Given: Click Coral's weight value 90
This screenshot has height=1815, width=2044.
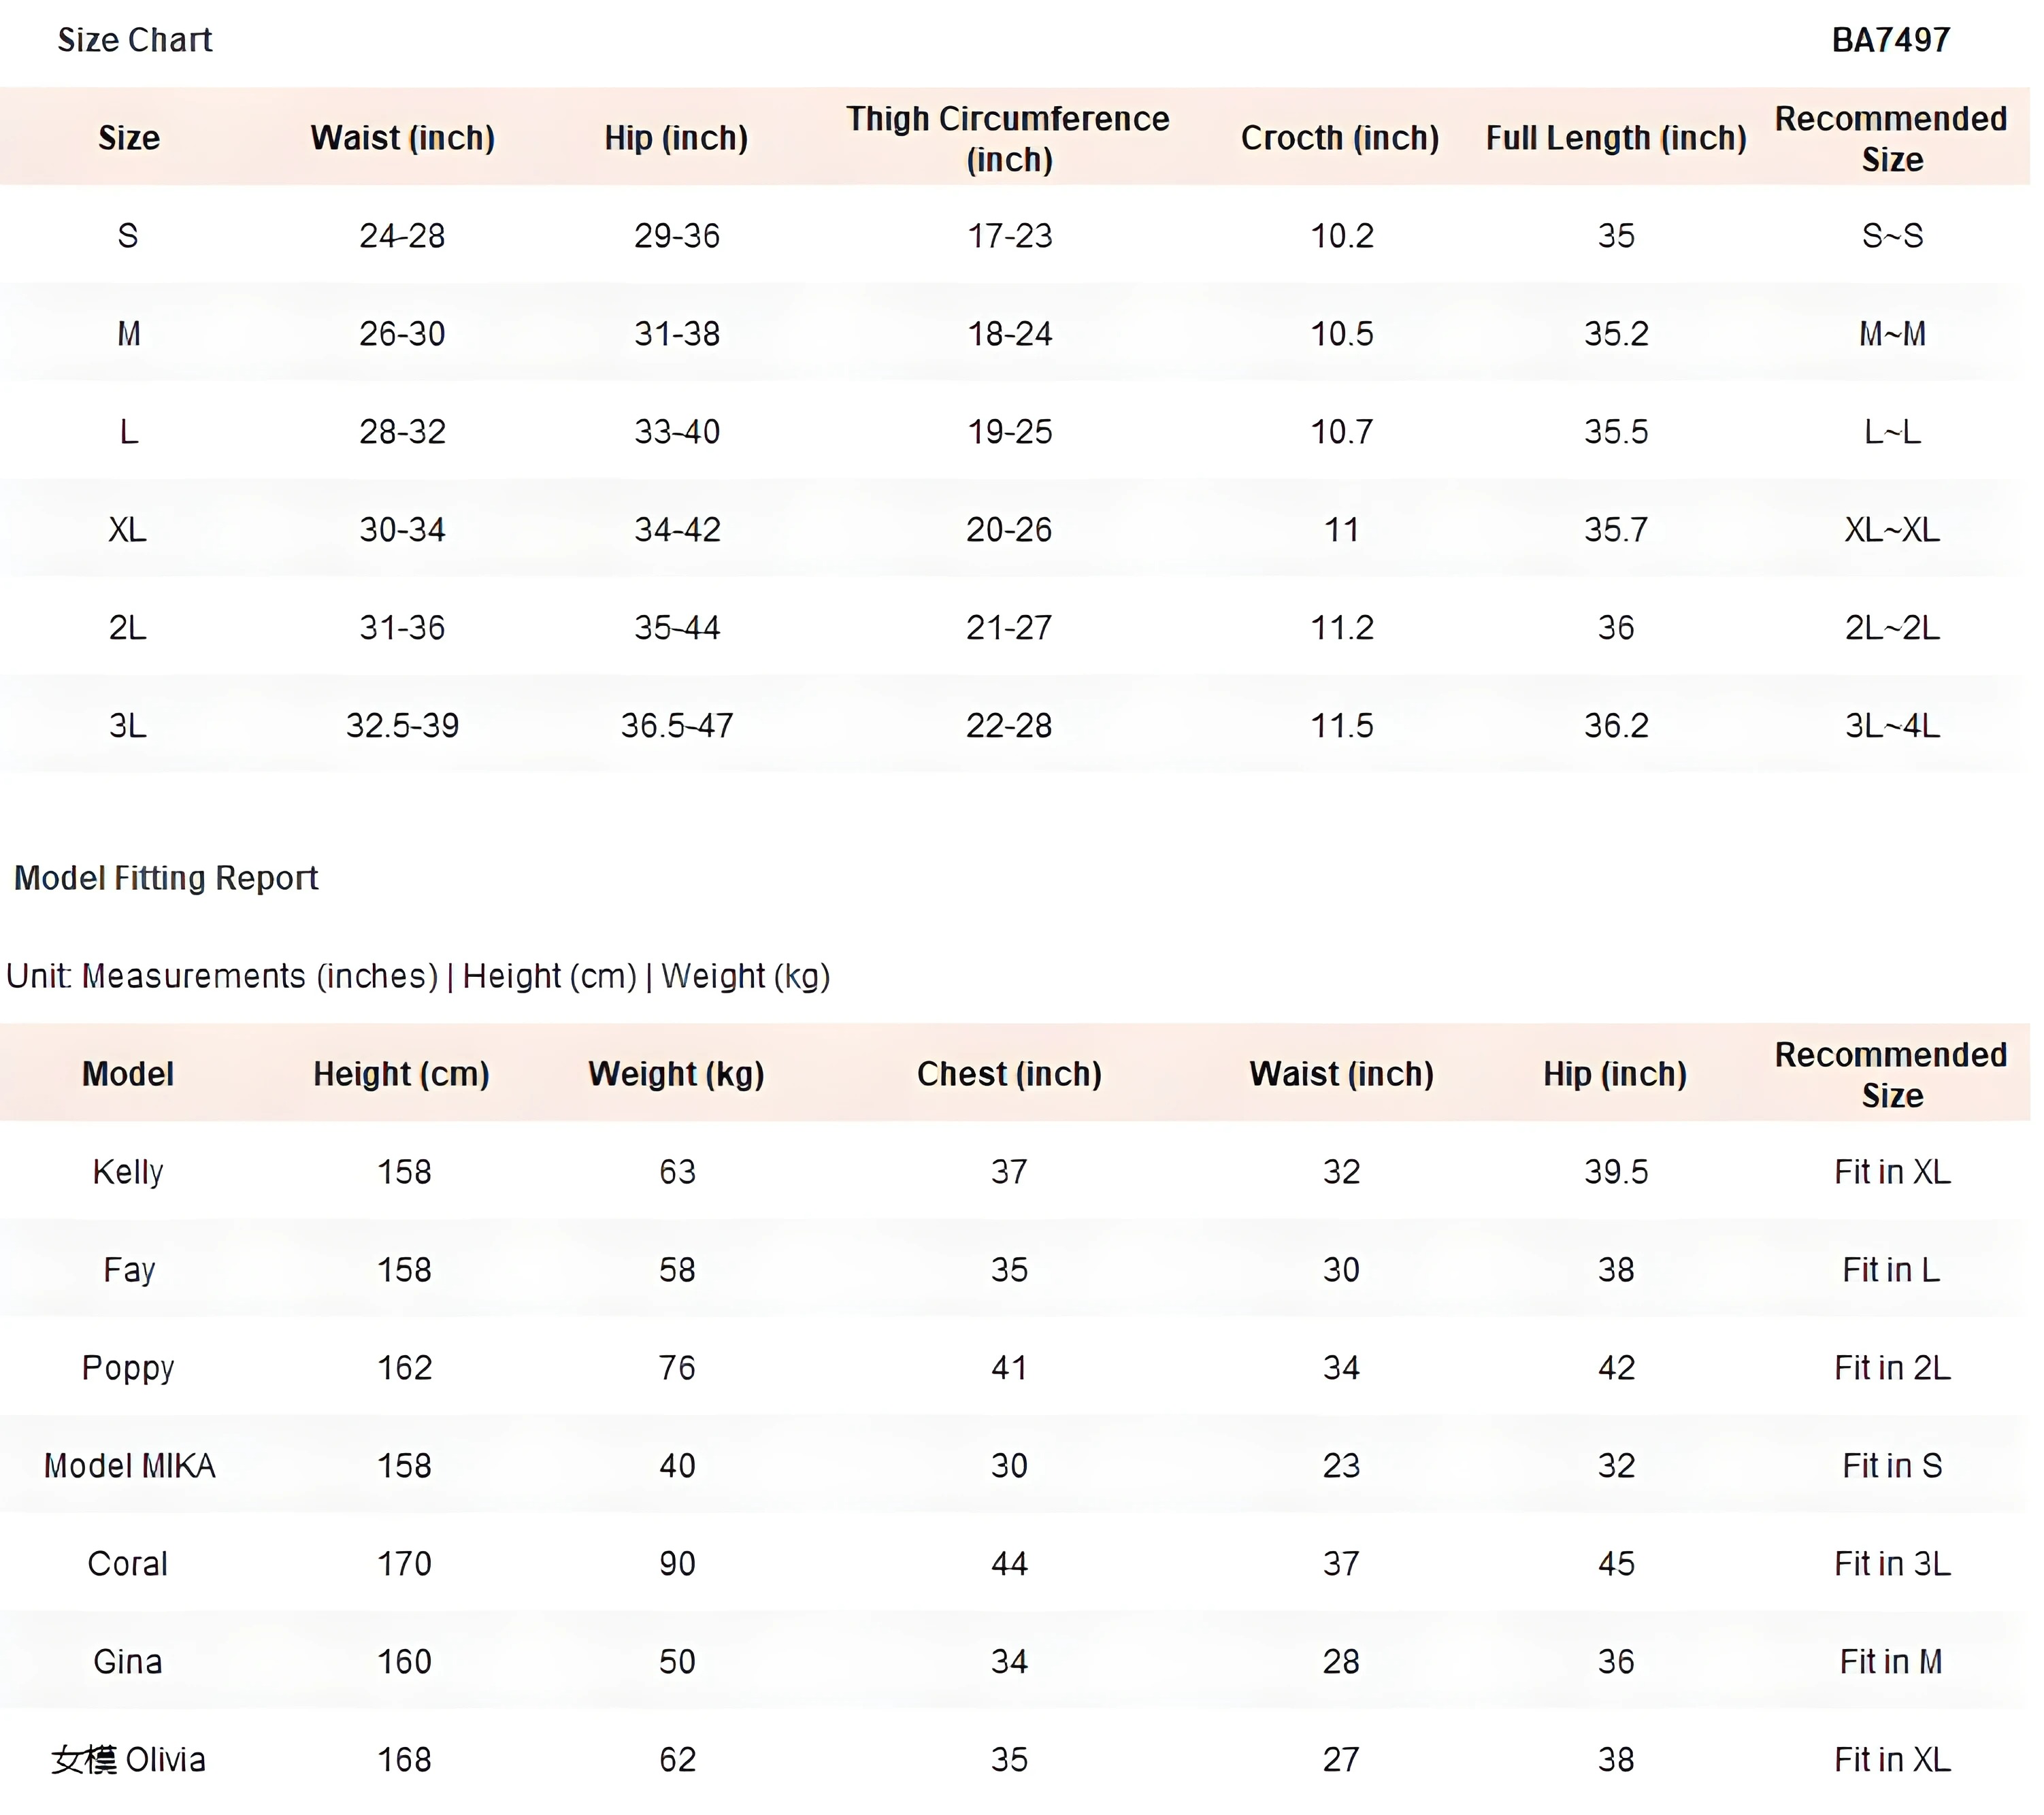Looking at the screenshot, I should click(x=677, y=1564).
